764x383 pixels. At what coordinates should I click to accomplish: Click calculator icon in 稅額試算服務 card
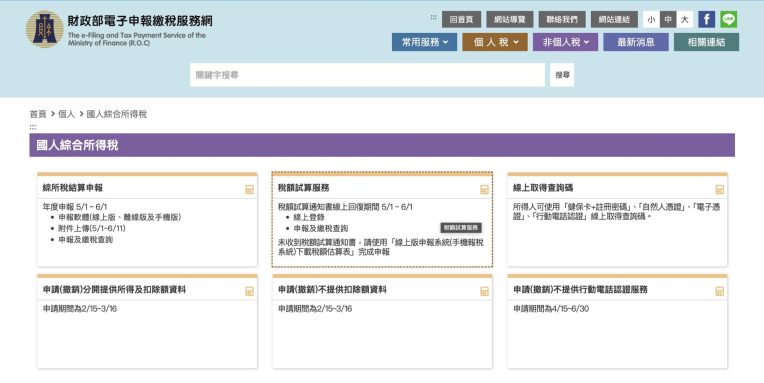tap(484, 190)
